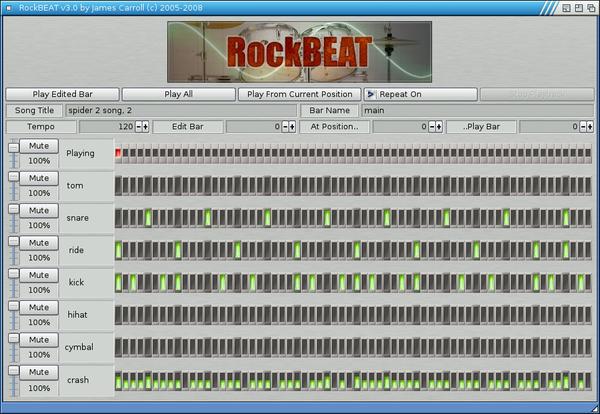Click into the Bar Name field
This screenshot has height=414, width=600.
(x=476, y=110)
